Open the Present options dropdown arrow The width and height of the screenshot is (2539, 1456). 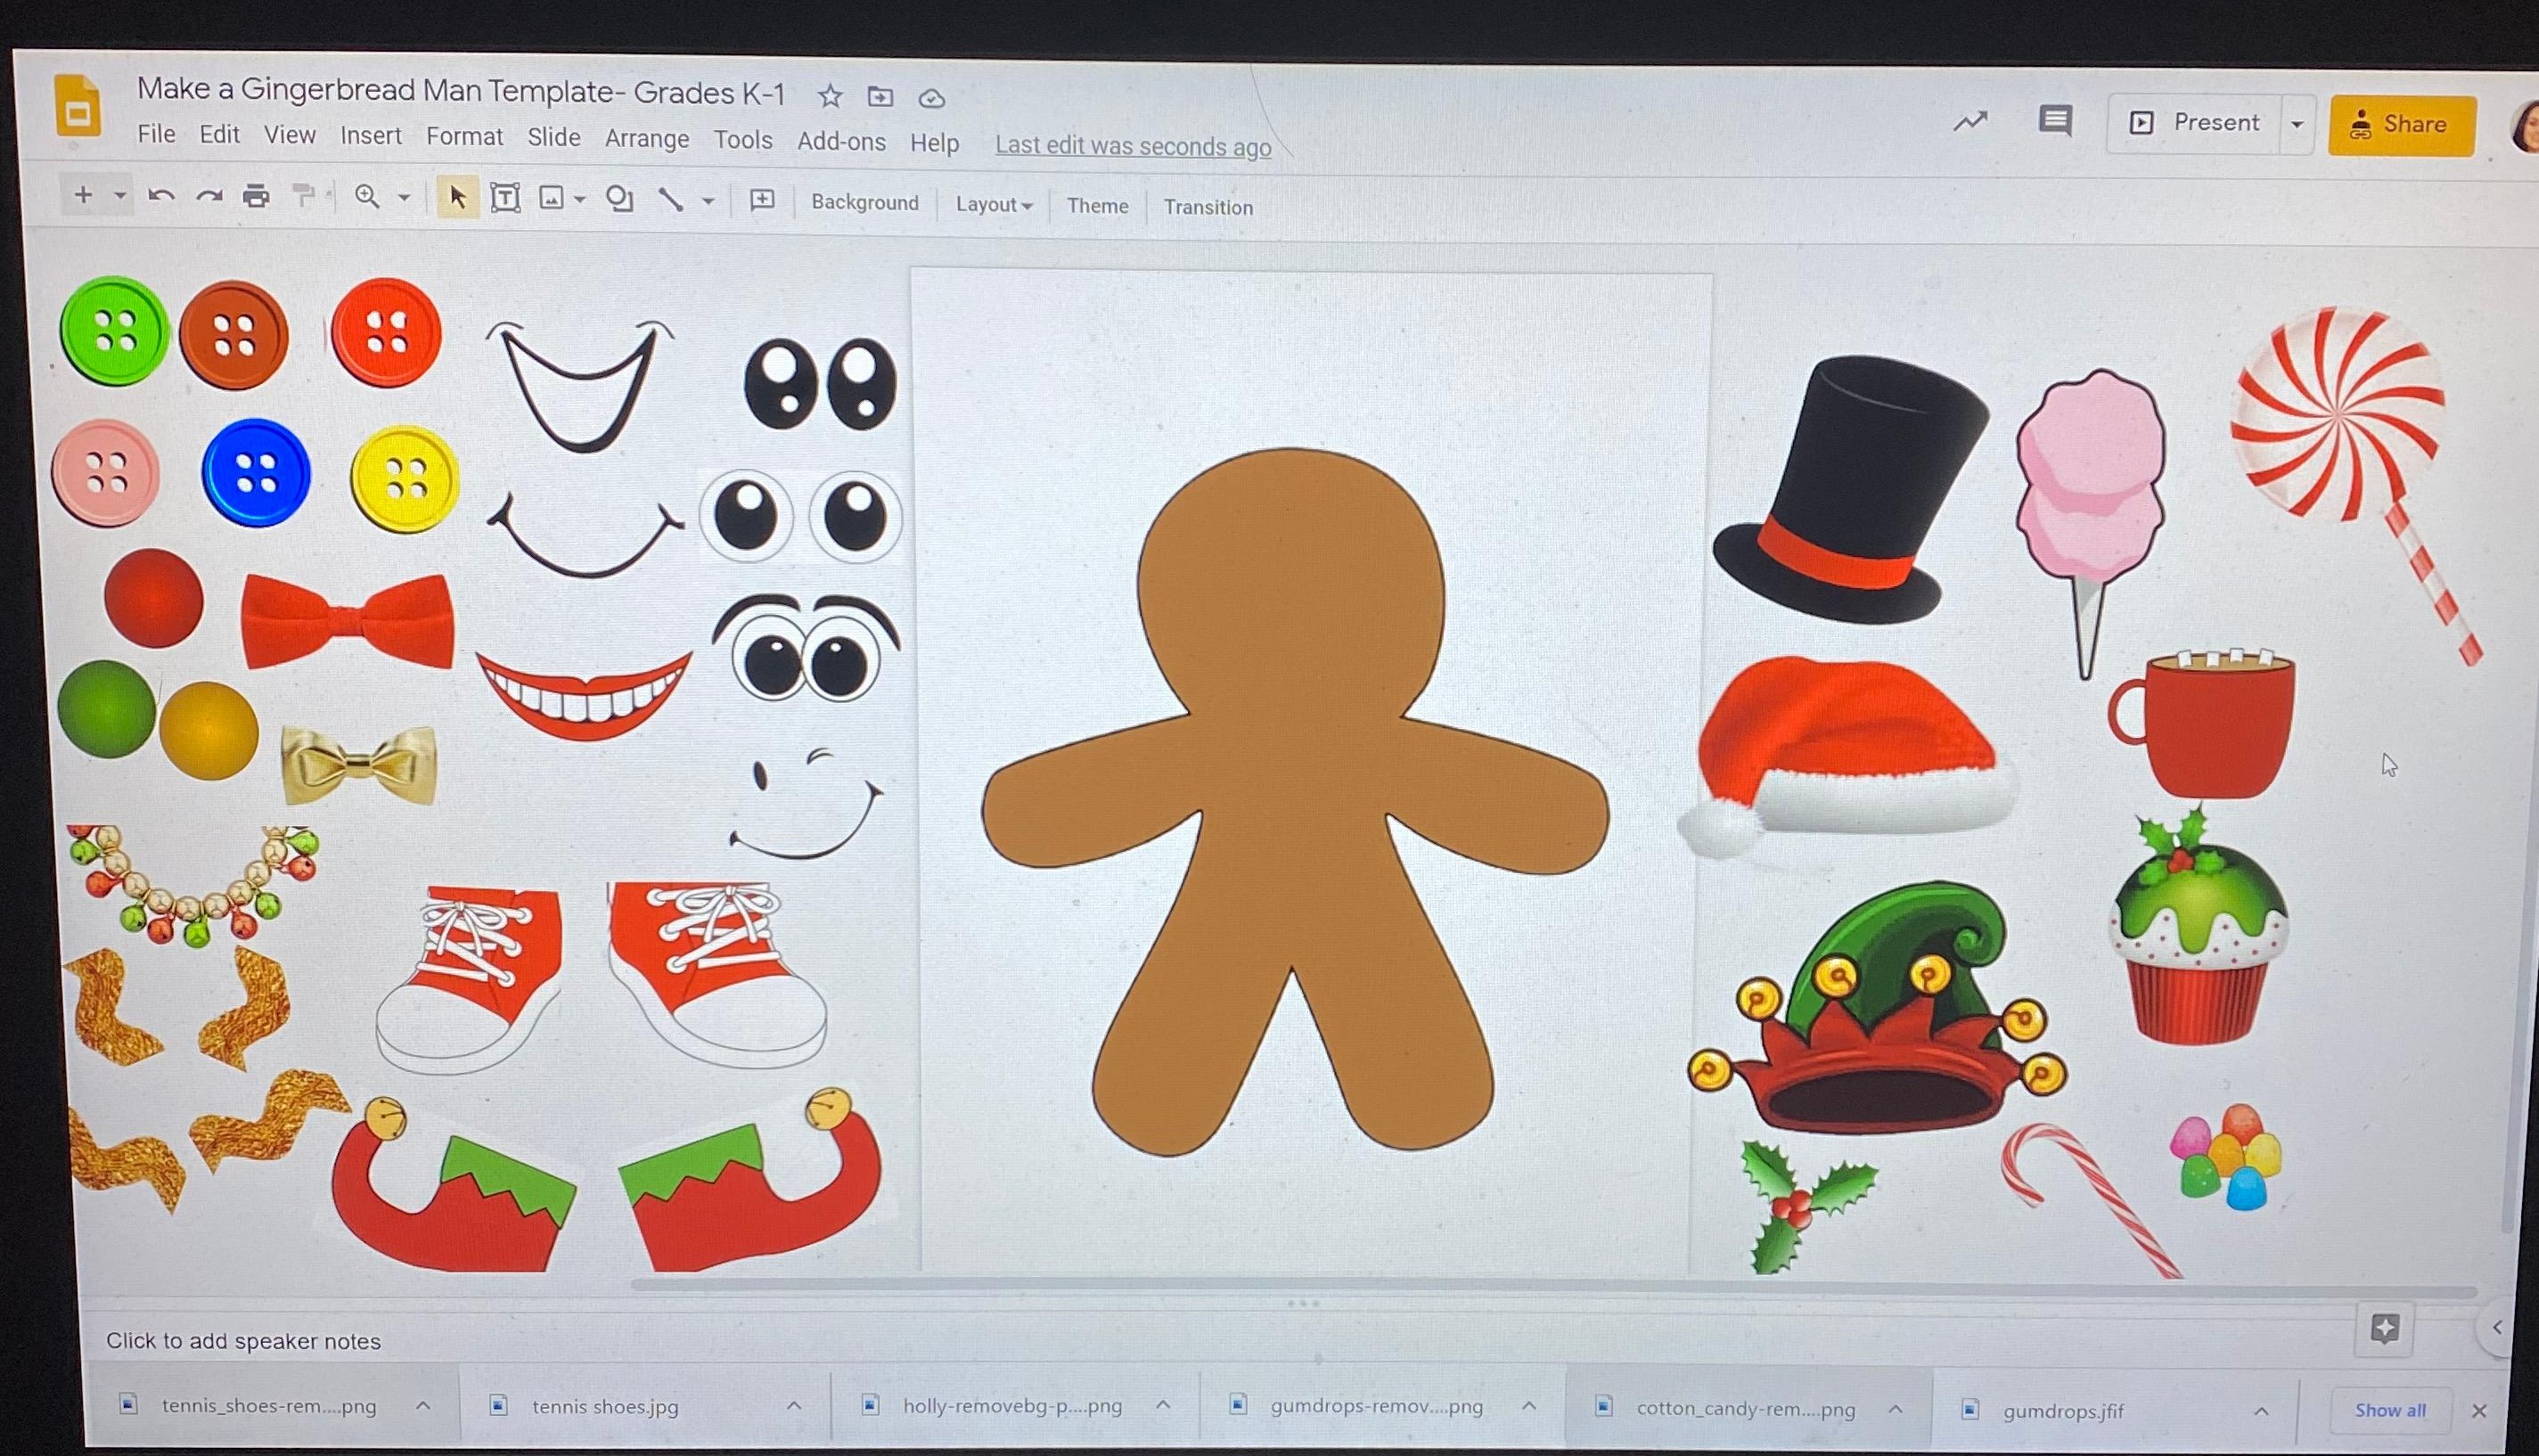[x=2297, y=123]
